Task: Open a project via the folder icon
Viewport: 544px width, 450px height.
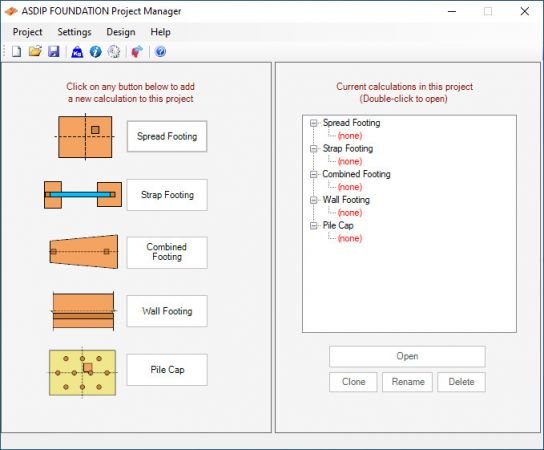Action: click(x=35, y=52)
